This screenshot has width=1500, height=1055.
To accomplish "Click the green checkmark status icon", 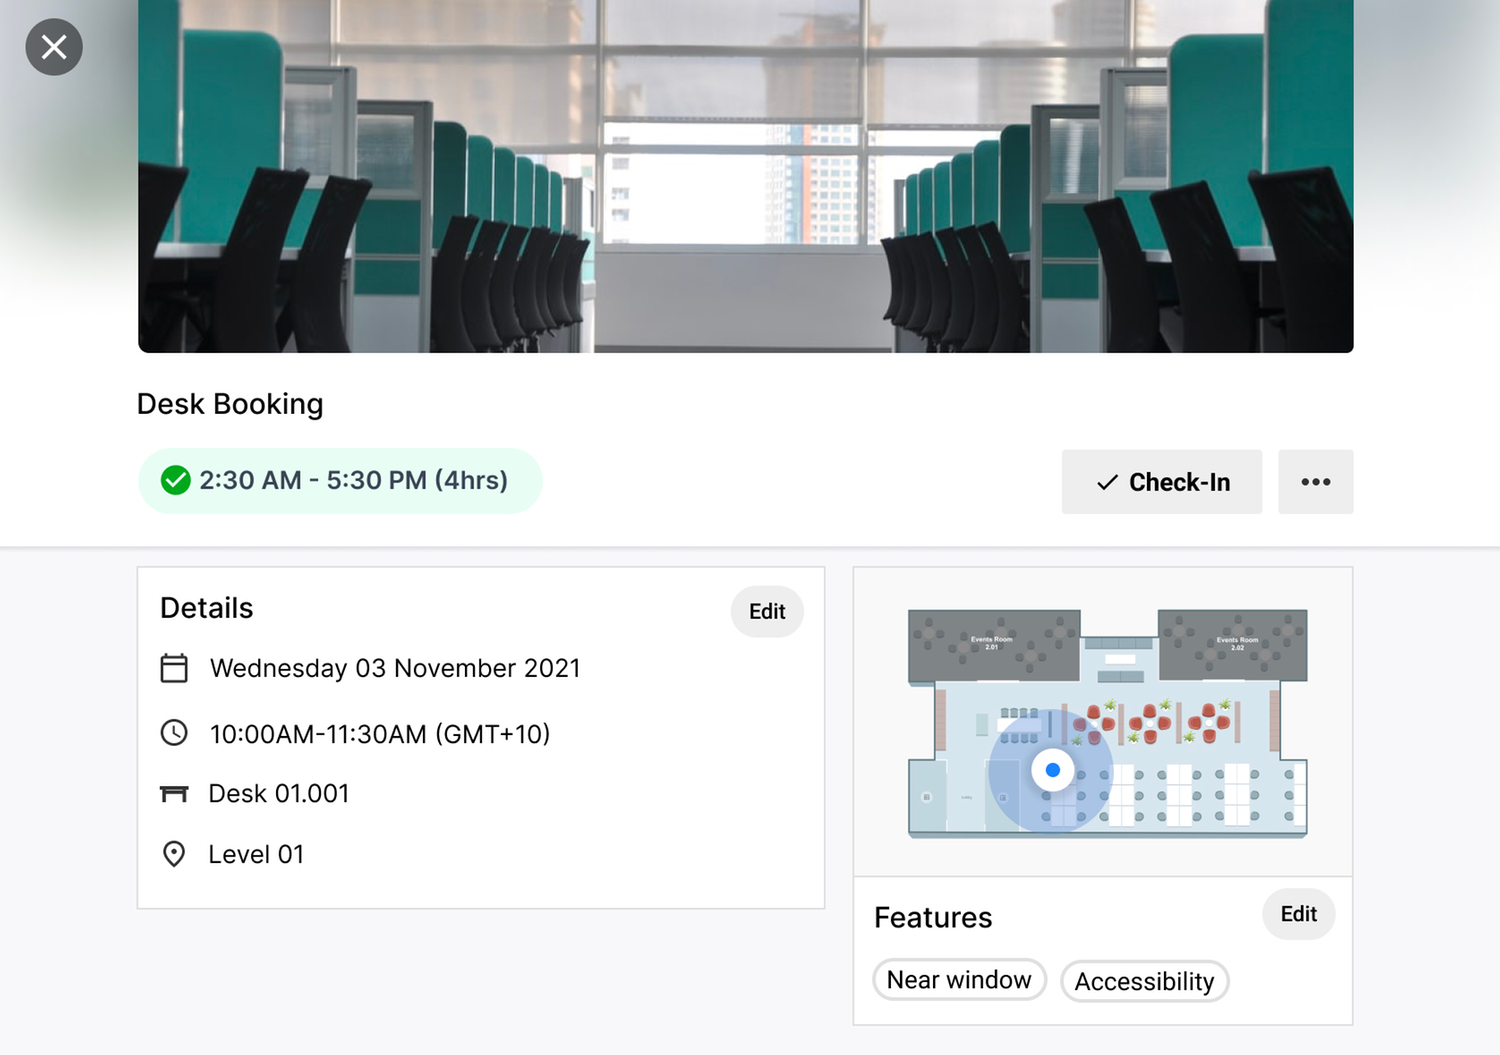I will [x=175, y=481].
